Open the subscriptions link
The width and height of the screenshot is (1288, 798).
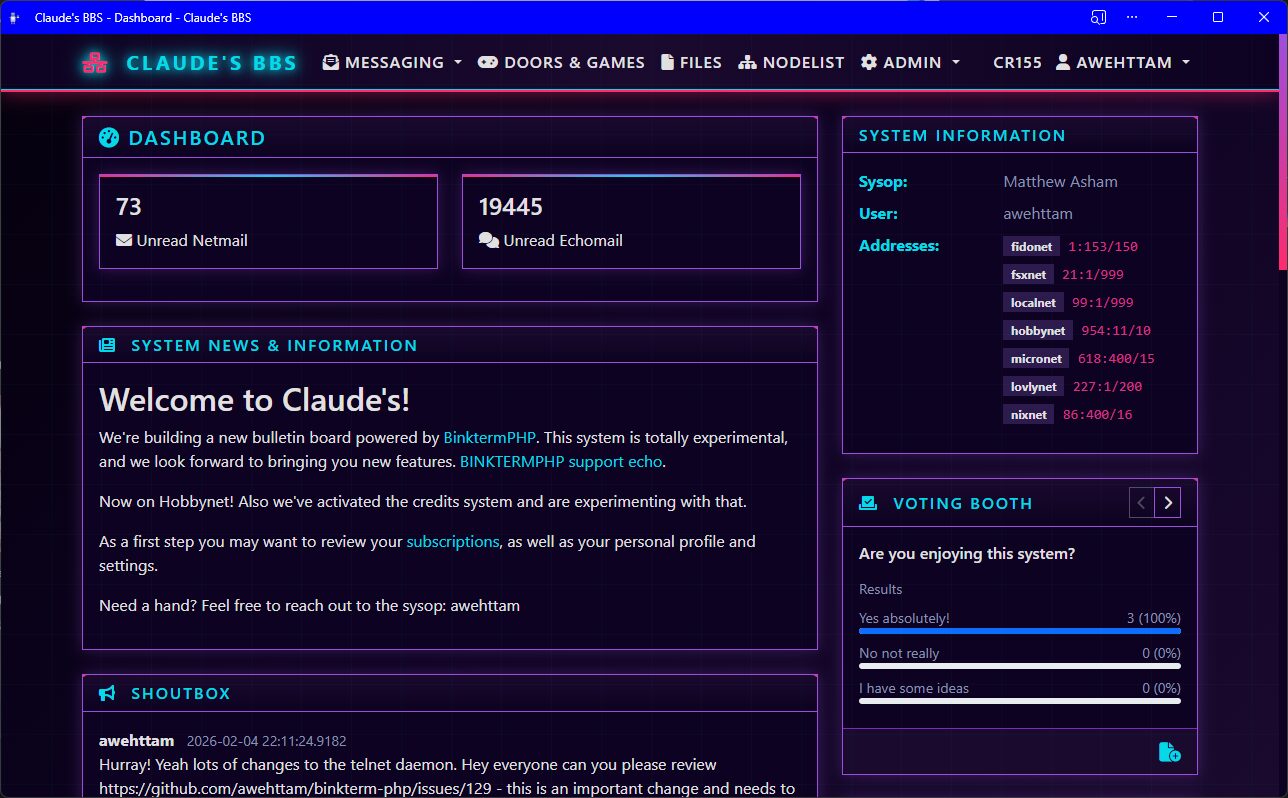(x=452, y=541)
